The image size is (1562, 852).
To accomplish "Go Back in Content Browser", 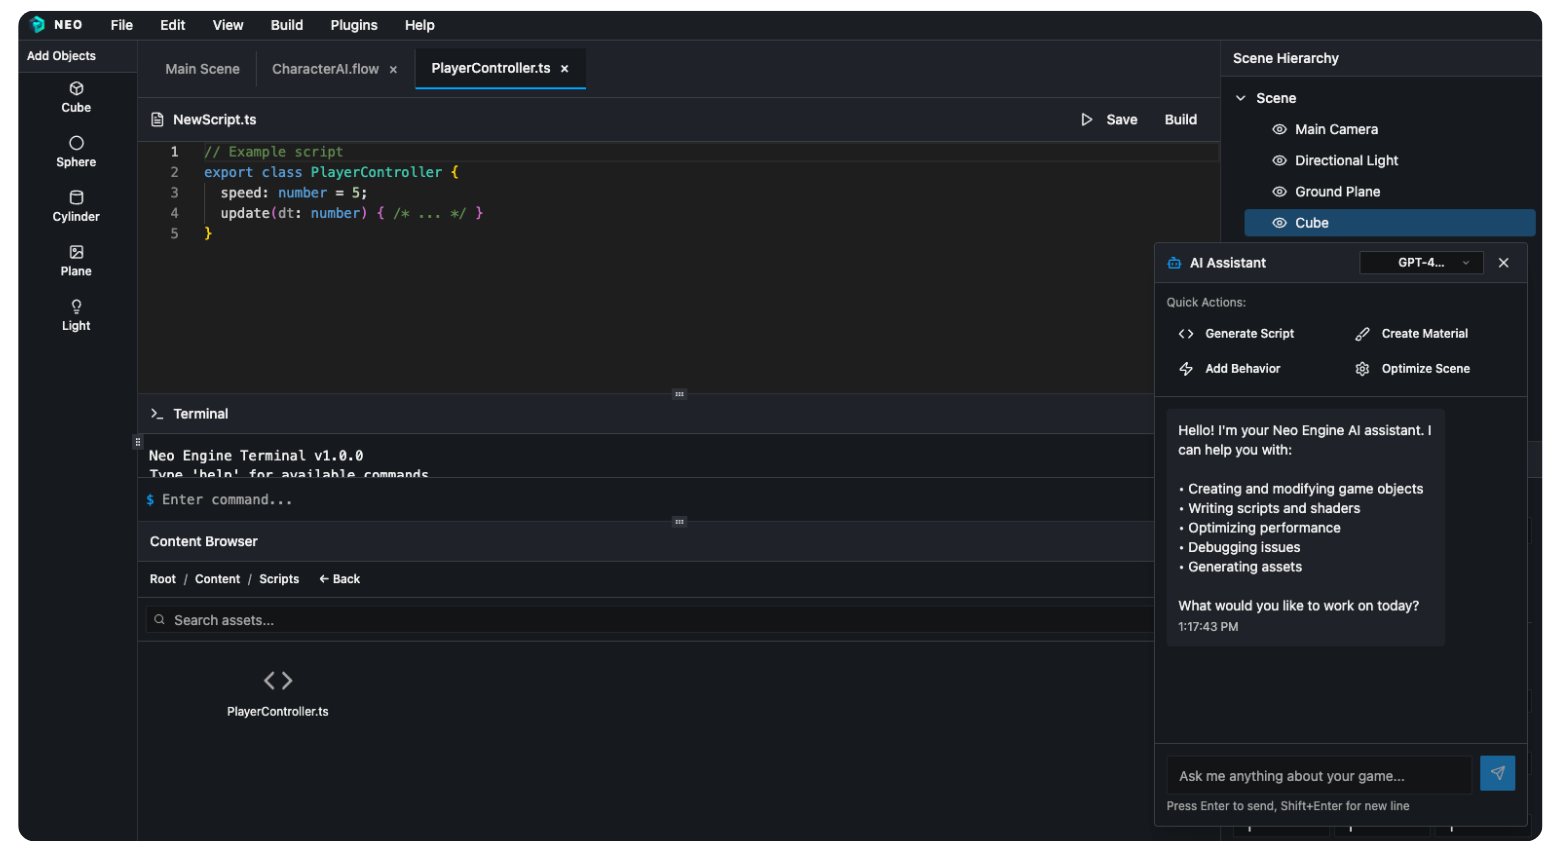I will [x=340, y=579].
